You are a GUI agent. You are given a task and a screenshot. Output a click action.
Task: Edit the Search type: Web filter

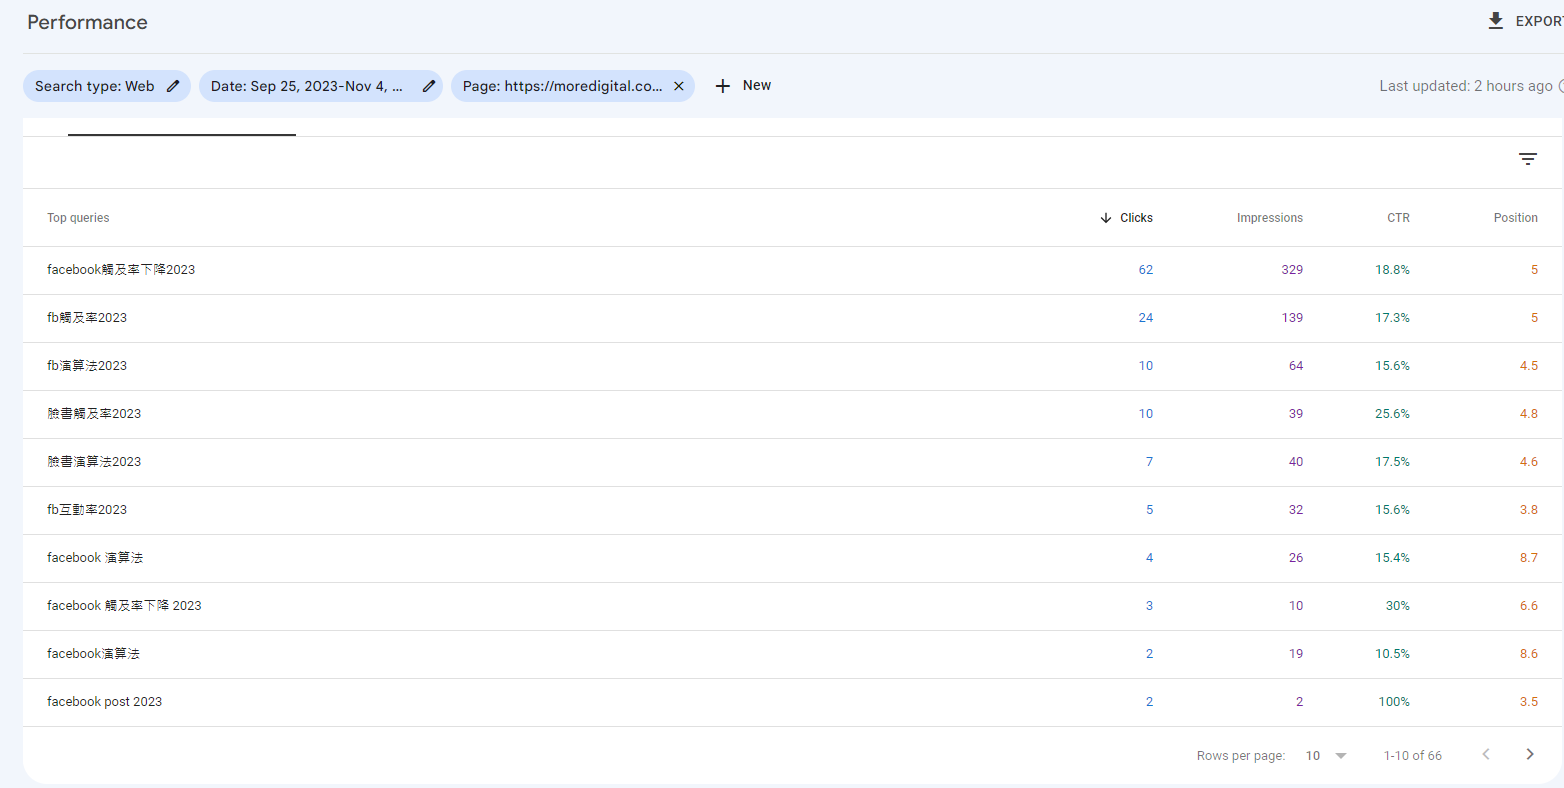pyautogui.click(x=173, y=86)
